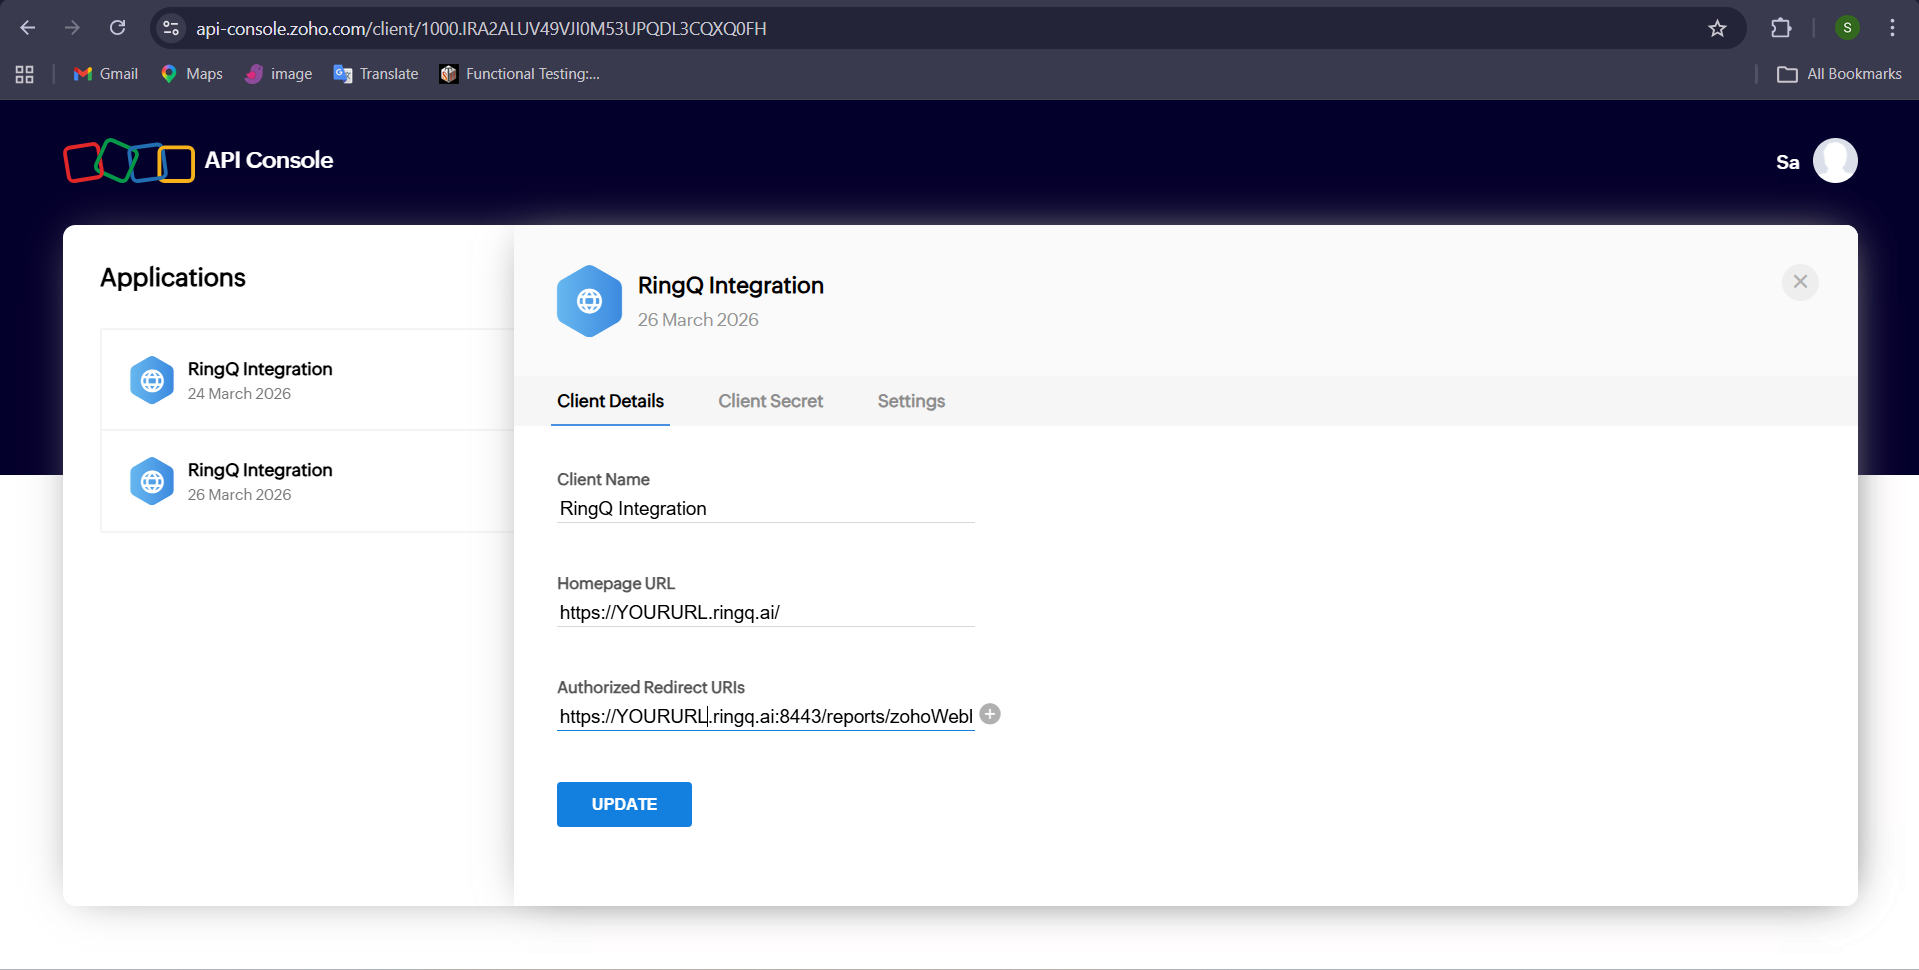This screenshot has width=1919, height=970.
Task: Click the browser address bar URL
Action: tap(481, 29)
